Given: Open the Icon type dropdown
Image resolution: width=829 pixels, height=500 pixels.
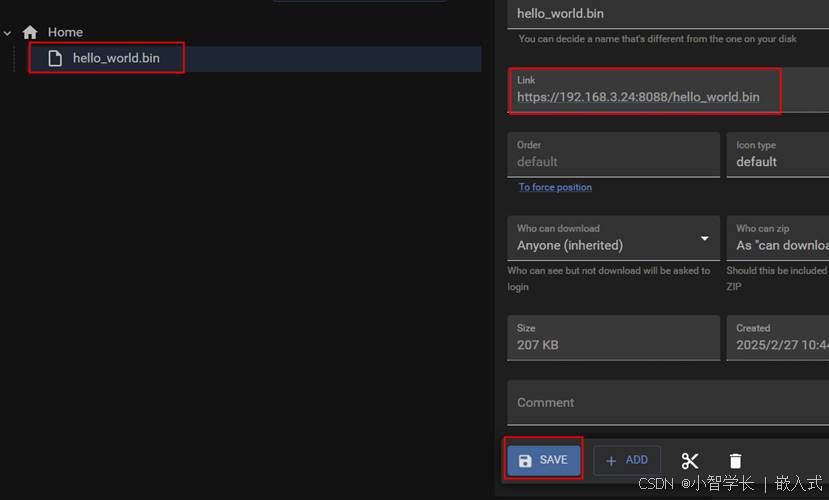Looking at the screenshot, I should [x=778, y=154].
